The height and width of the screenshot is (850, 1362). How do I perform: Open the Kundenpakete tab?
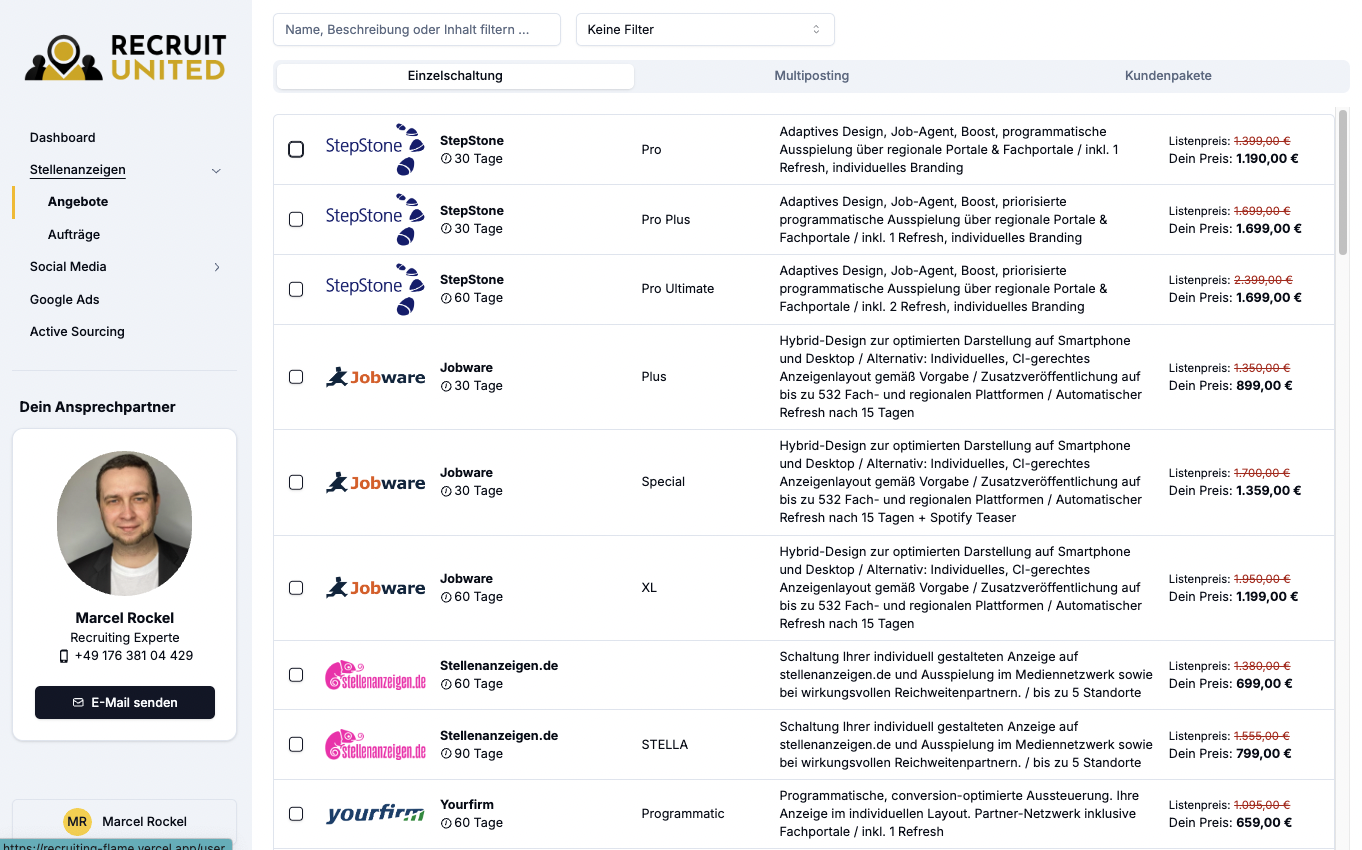pos(1168,76)
